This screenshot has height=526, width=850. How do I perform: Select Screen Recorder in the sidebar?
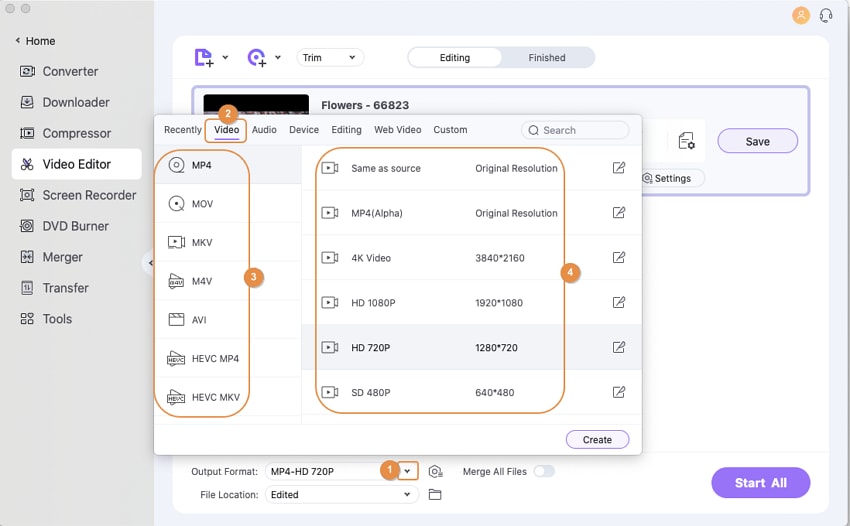point(89,195)
